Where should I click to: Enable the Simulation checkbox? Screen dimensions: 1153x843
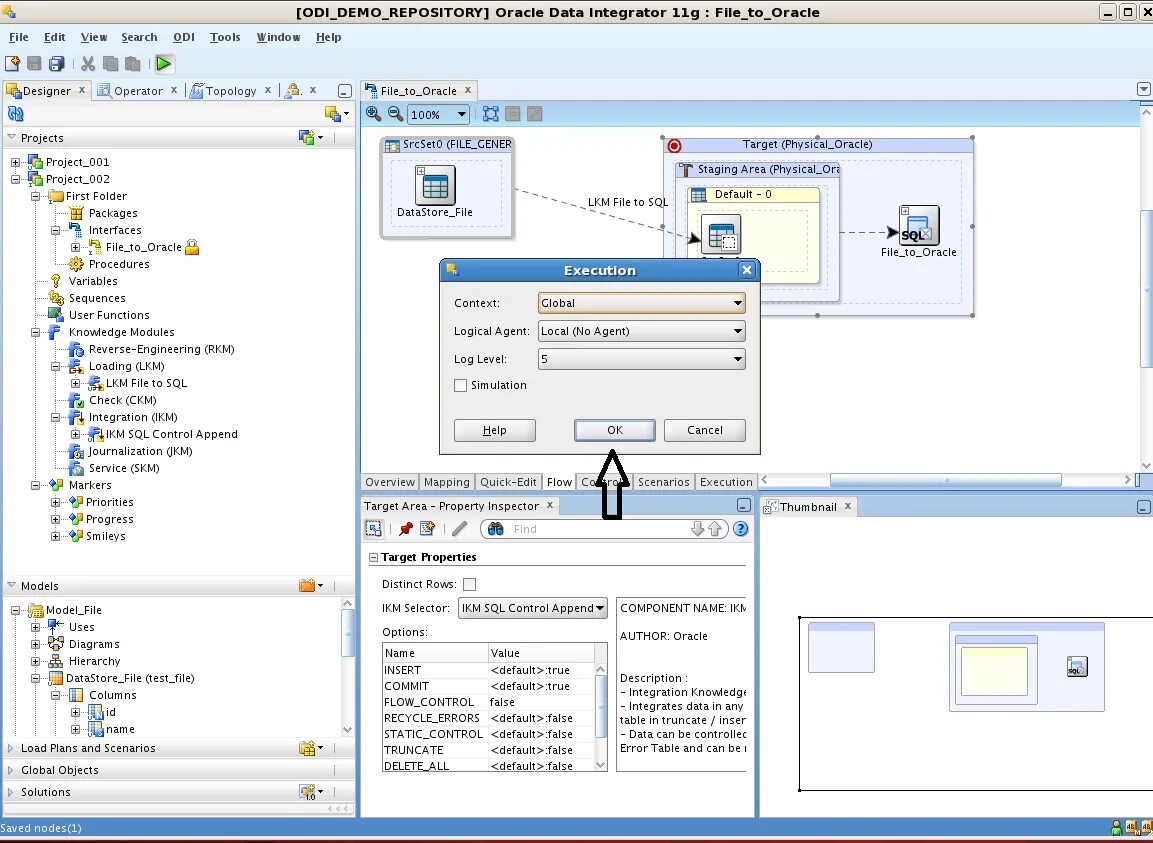pos(460,385)
